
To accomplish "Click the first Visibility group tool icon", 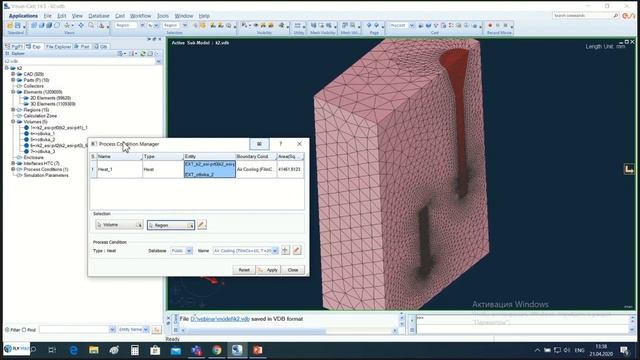I will coord(244,25).
